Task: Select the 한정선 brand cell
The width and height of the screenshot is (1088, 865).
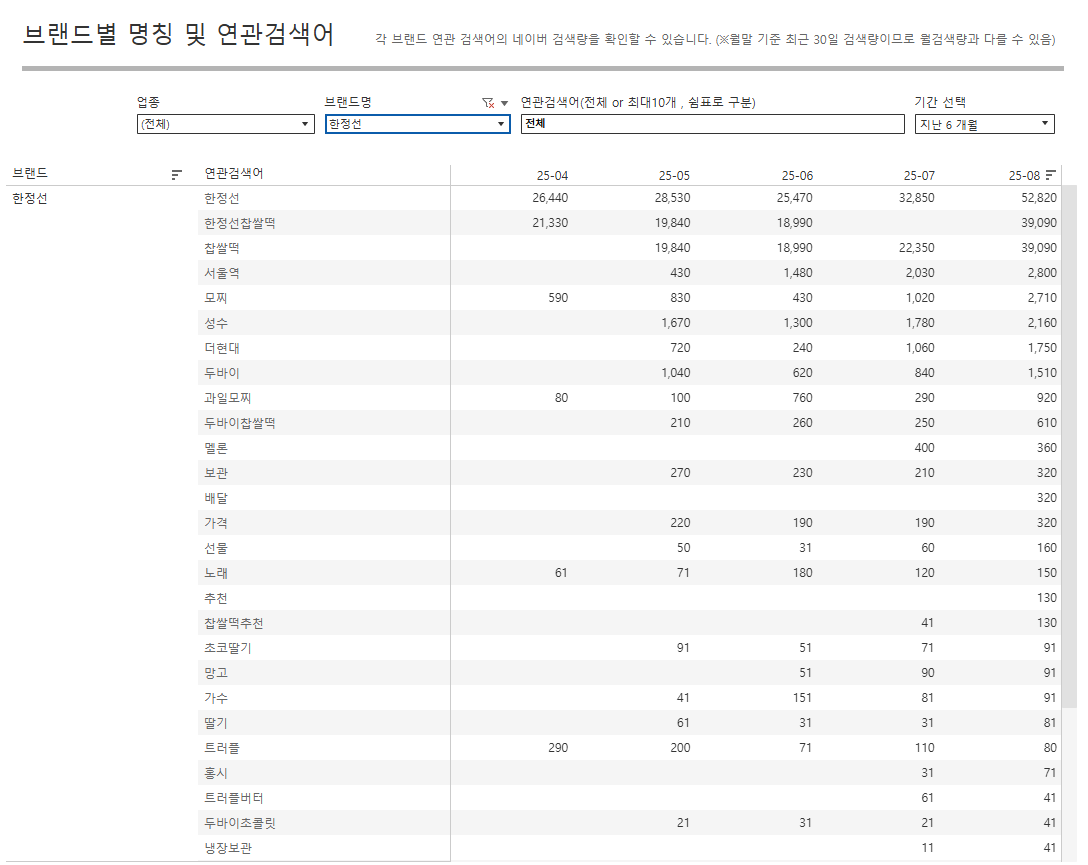Action: pos(30,198)
